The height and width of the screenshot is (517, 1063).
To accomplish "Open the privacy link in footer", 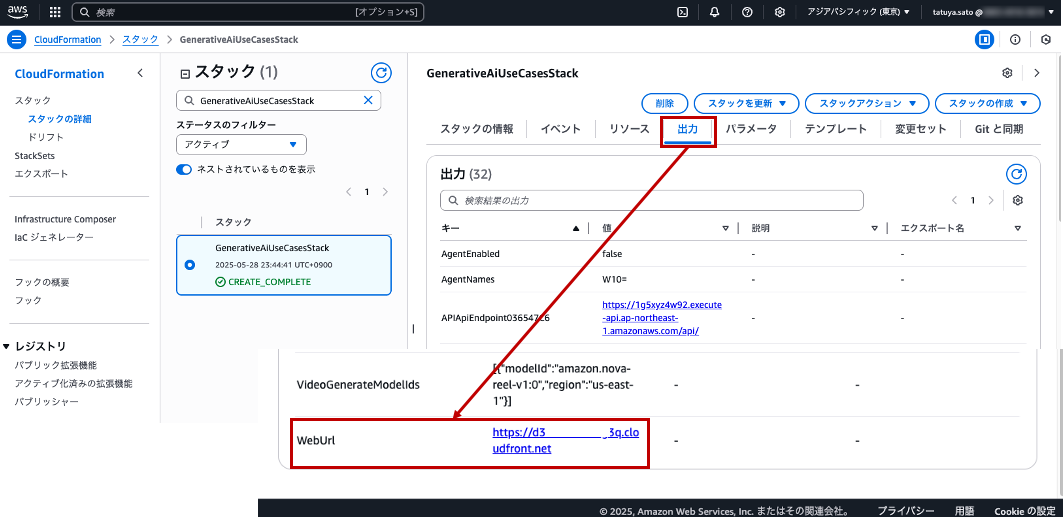I will [906, 511].
